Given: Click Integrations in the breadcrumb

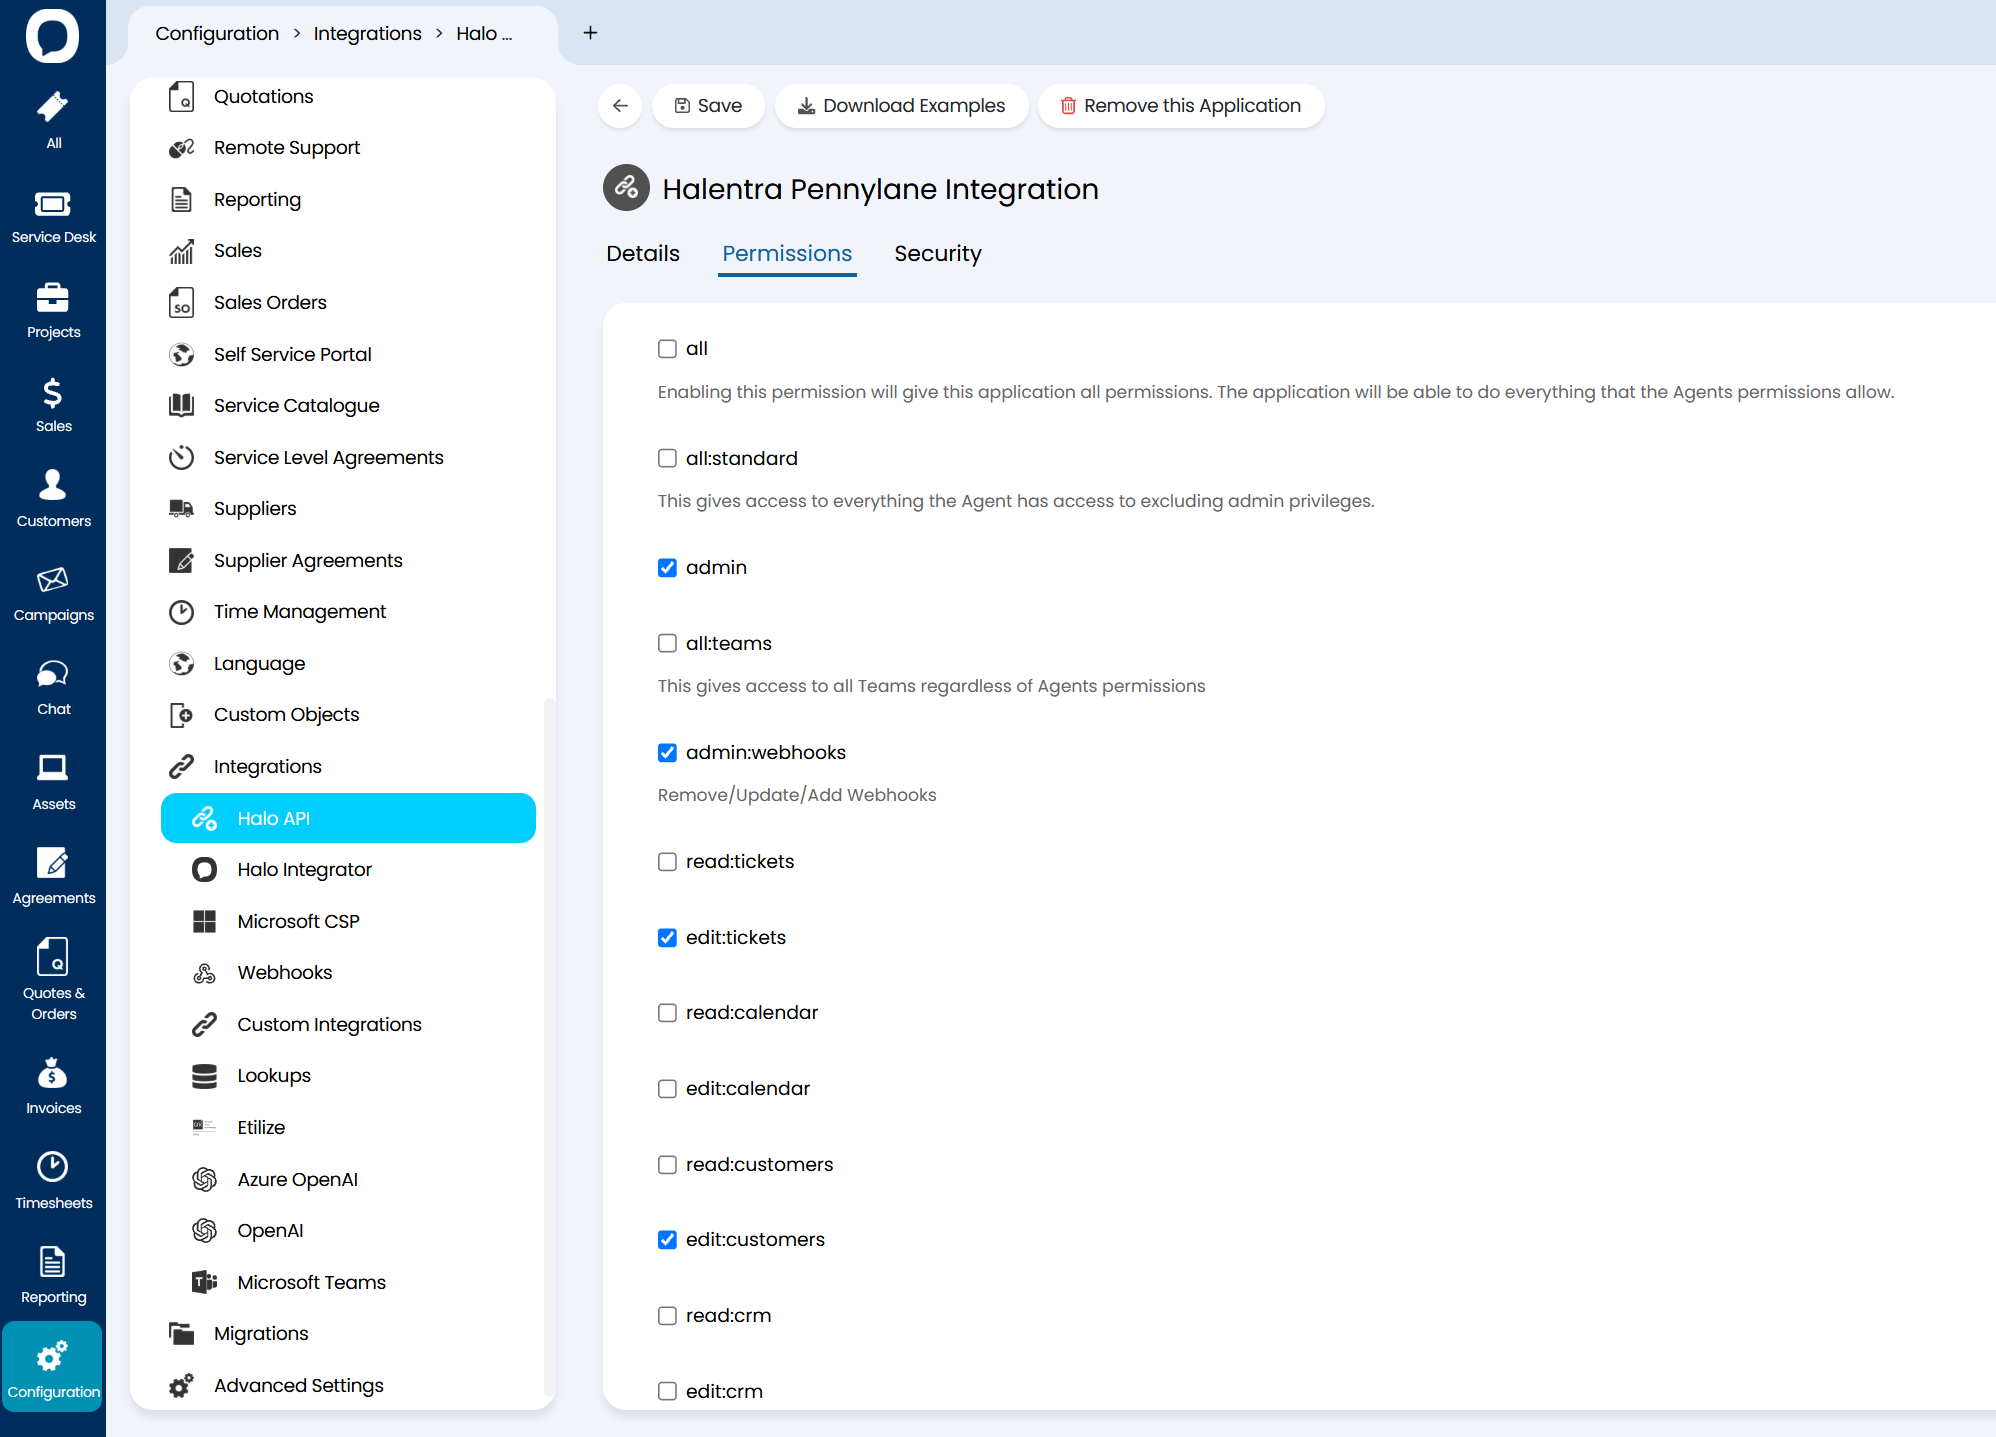Looking at the screenshot, I should (367, 33).
